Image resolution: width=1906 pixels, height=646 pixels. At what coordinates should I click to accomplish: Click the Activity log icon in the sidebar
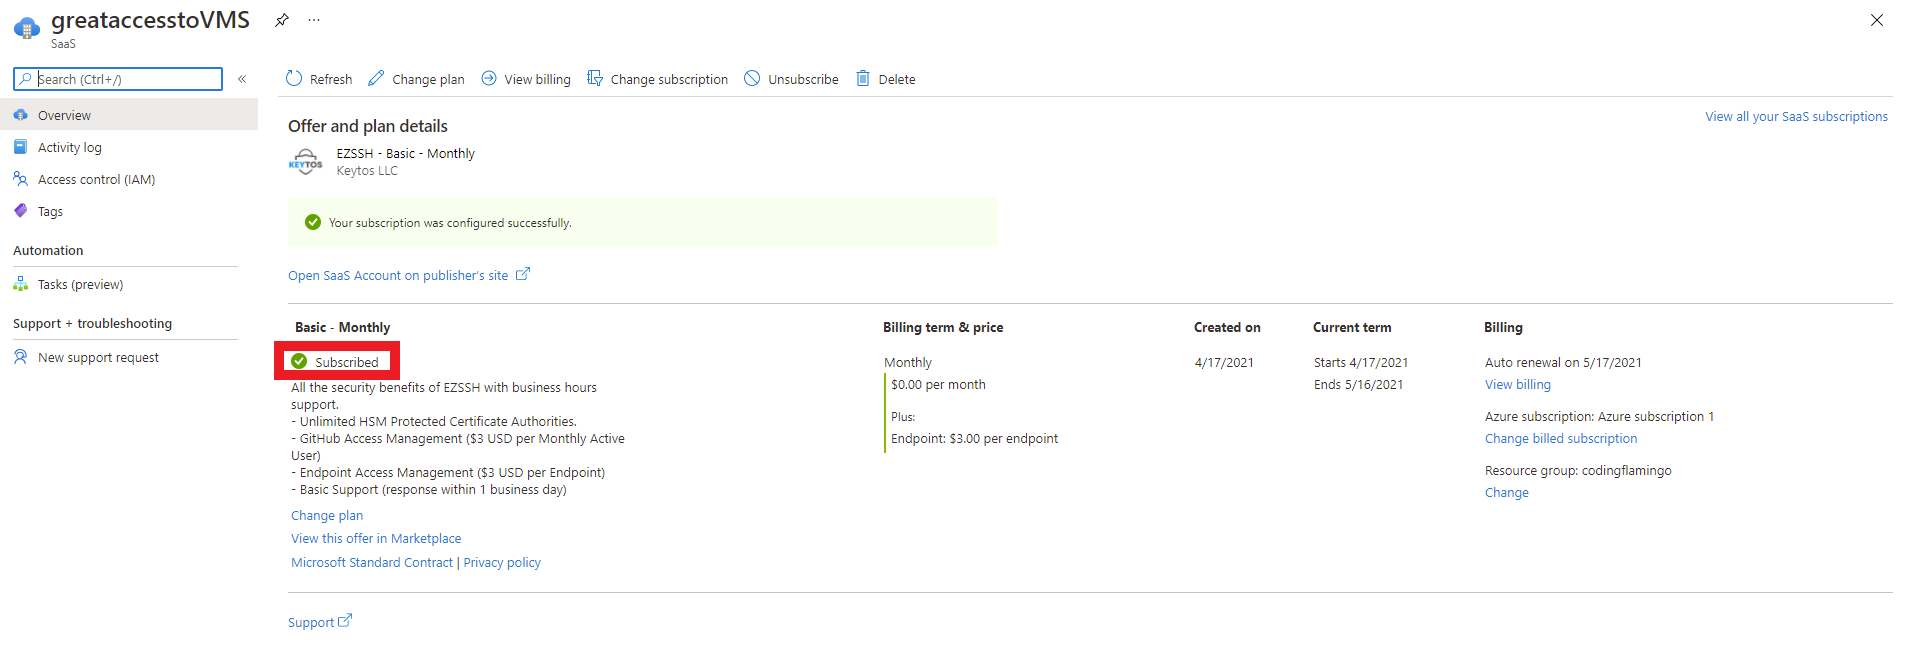click(x=20, y=147)
